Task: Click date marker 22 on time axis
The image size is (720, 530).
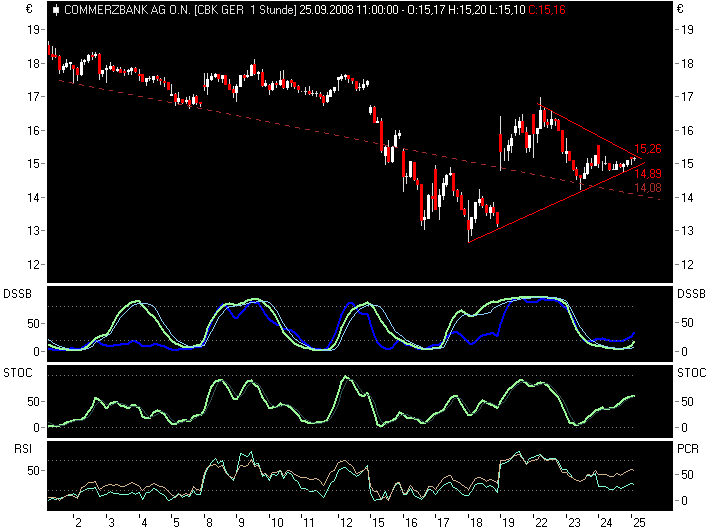Action: pyautogui.click(x=541, y=522)
